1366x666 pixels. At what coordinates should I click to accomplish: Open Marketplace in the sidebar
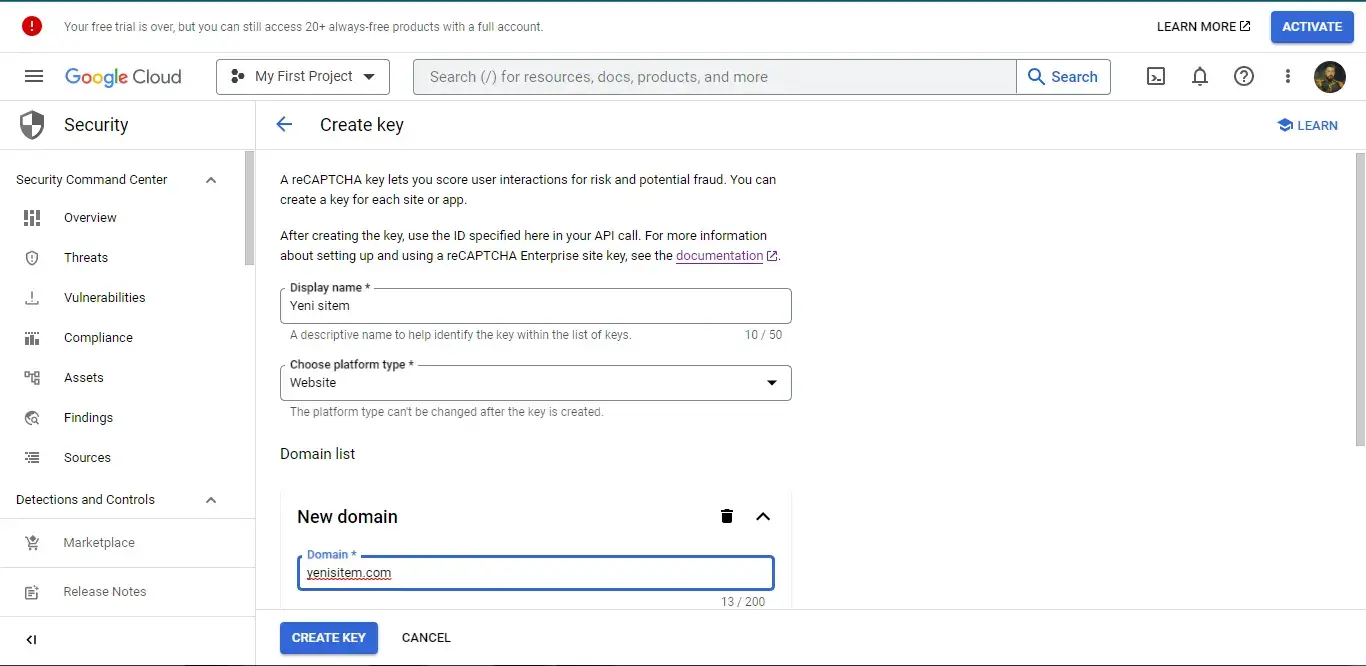(99, 543)
